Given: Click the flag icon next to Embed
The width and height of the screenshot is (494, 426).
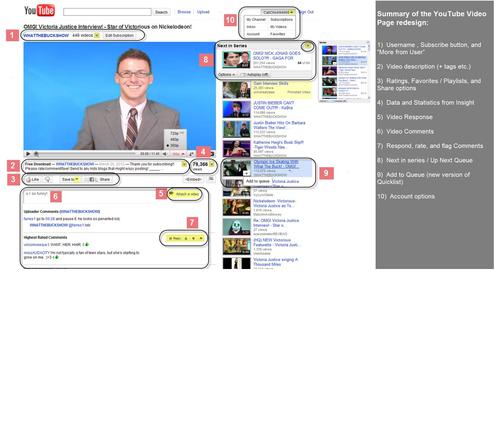Looking at the screenshot, I should [211, 179].
